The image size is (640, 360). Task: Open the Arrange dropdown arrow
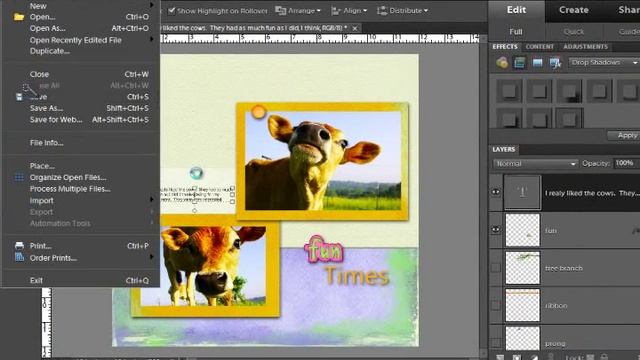coord(319,11)
